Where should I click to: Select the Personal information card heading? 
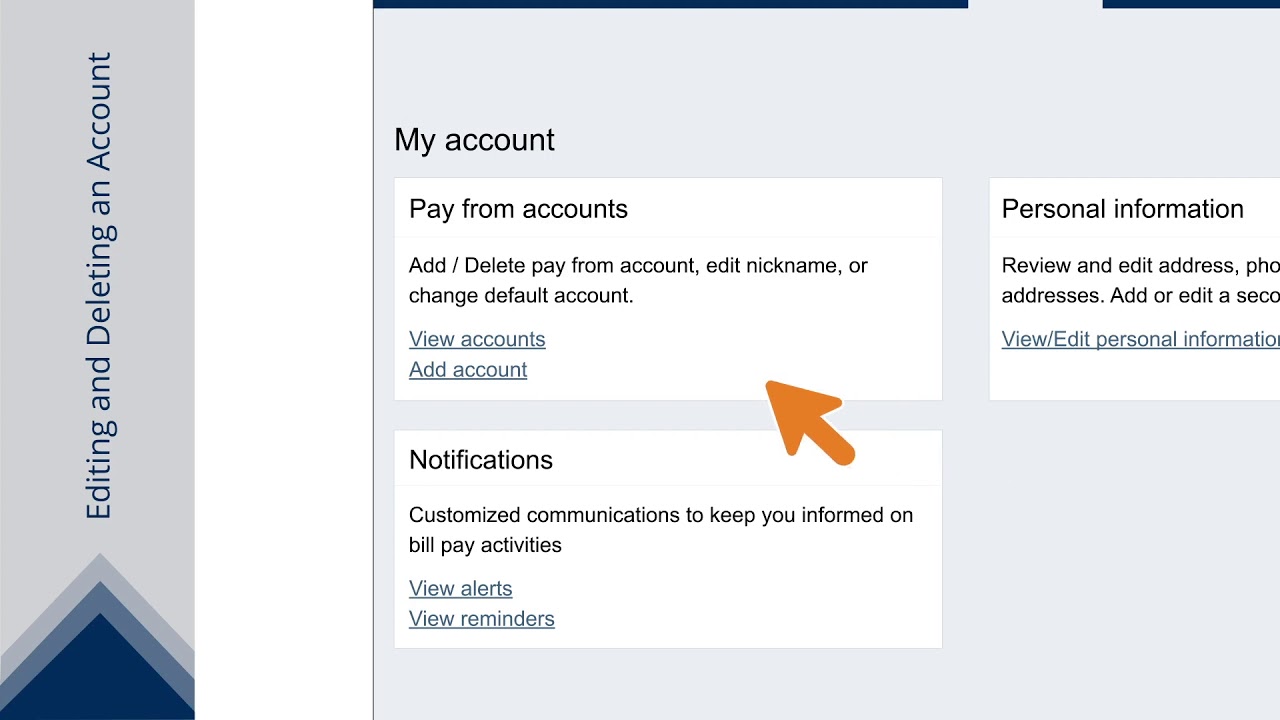1122,209
